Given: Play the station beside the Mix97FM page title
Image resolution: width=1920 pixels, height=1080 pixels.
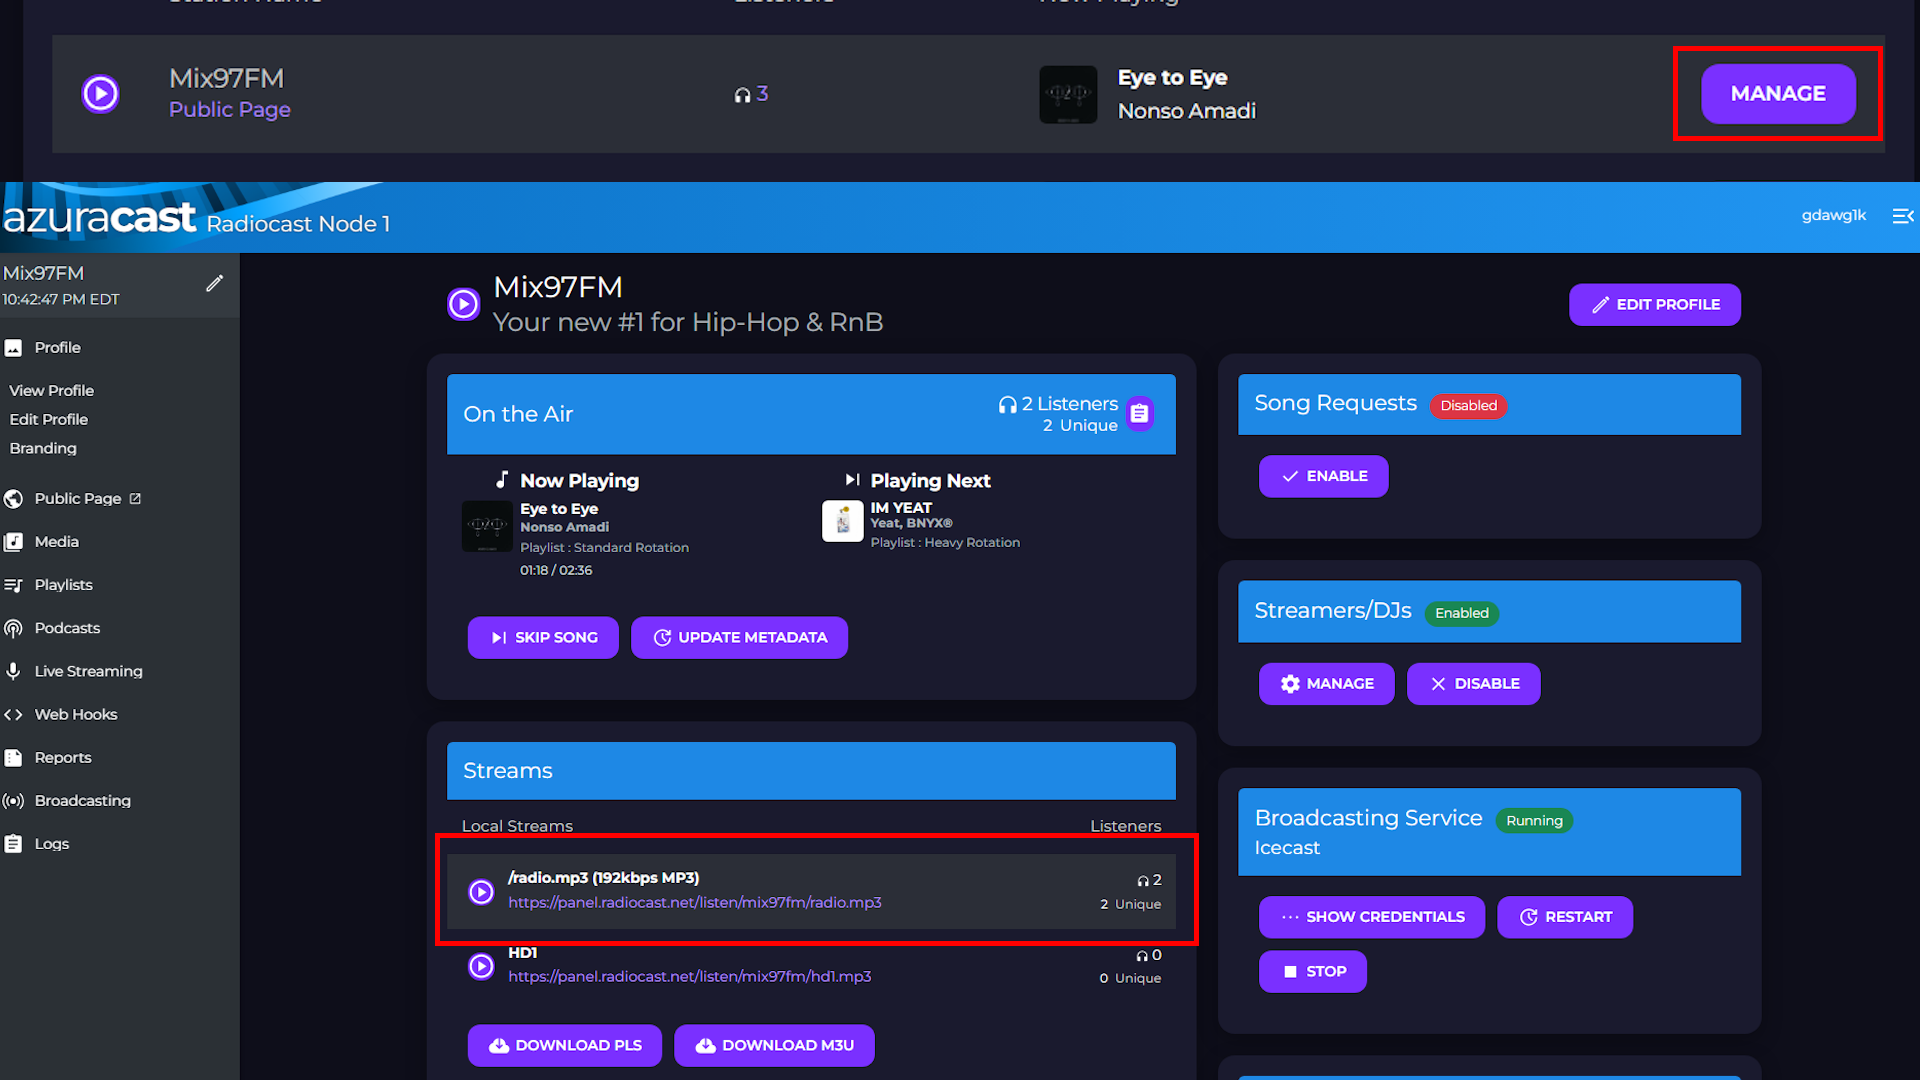Looking at the screenshot, I should tap(463, 303).
